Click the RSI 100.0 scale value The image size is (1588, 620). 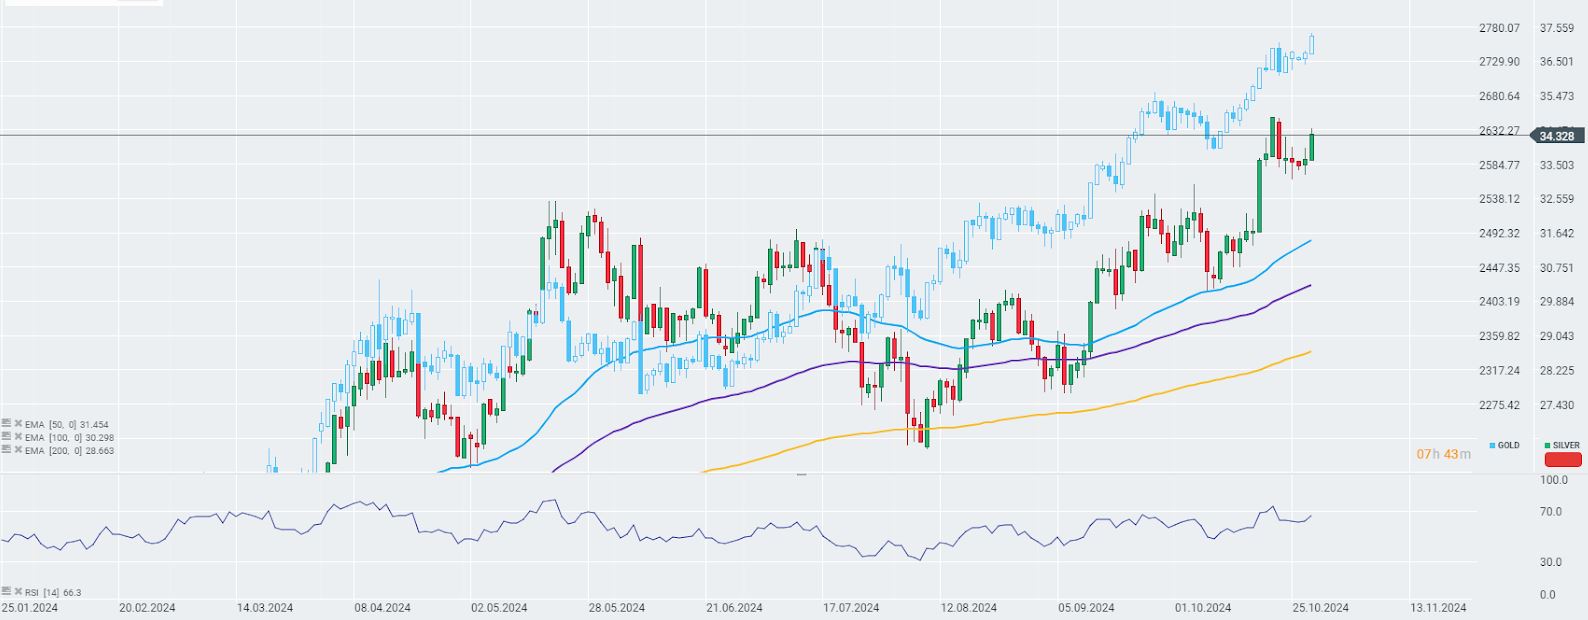(x=1553, y=480)
